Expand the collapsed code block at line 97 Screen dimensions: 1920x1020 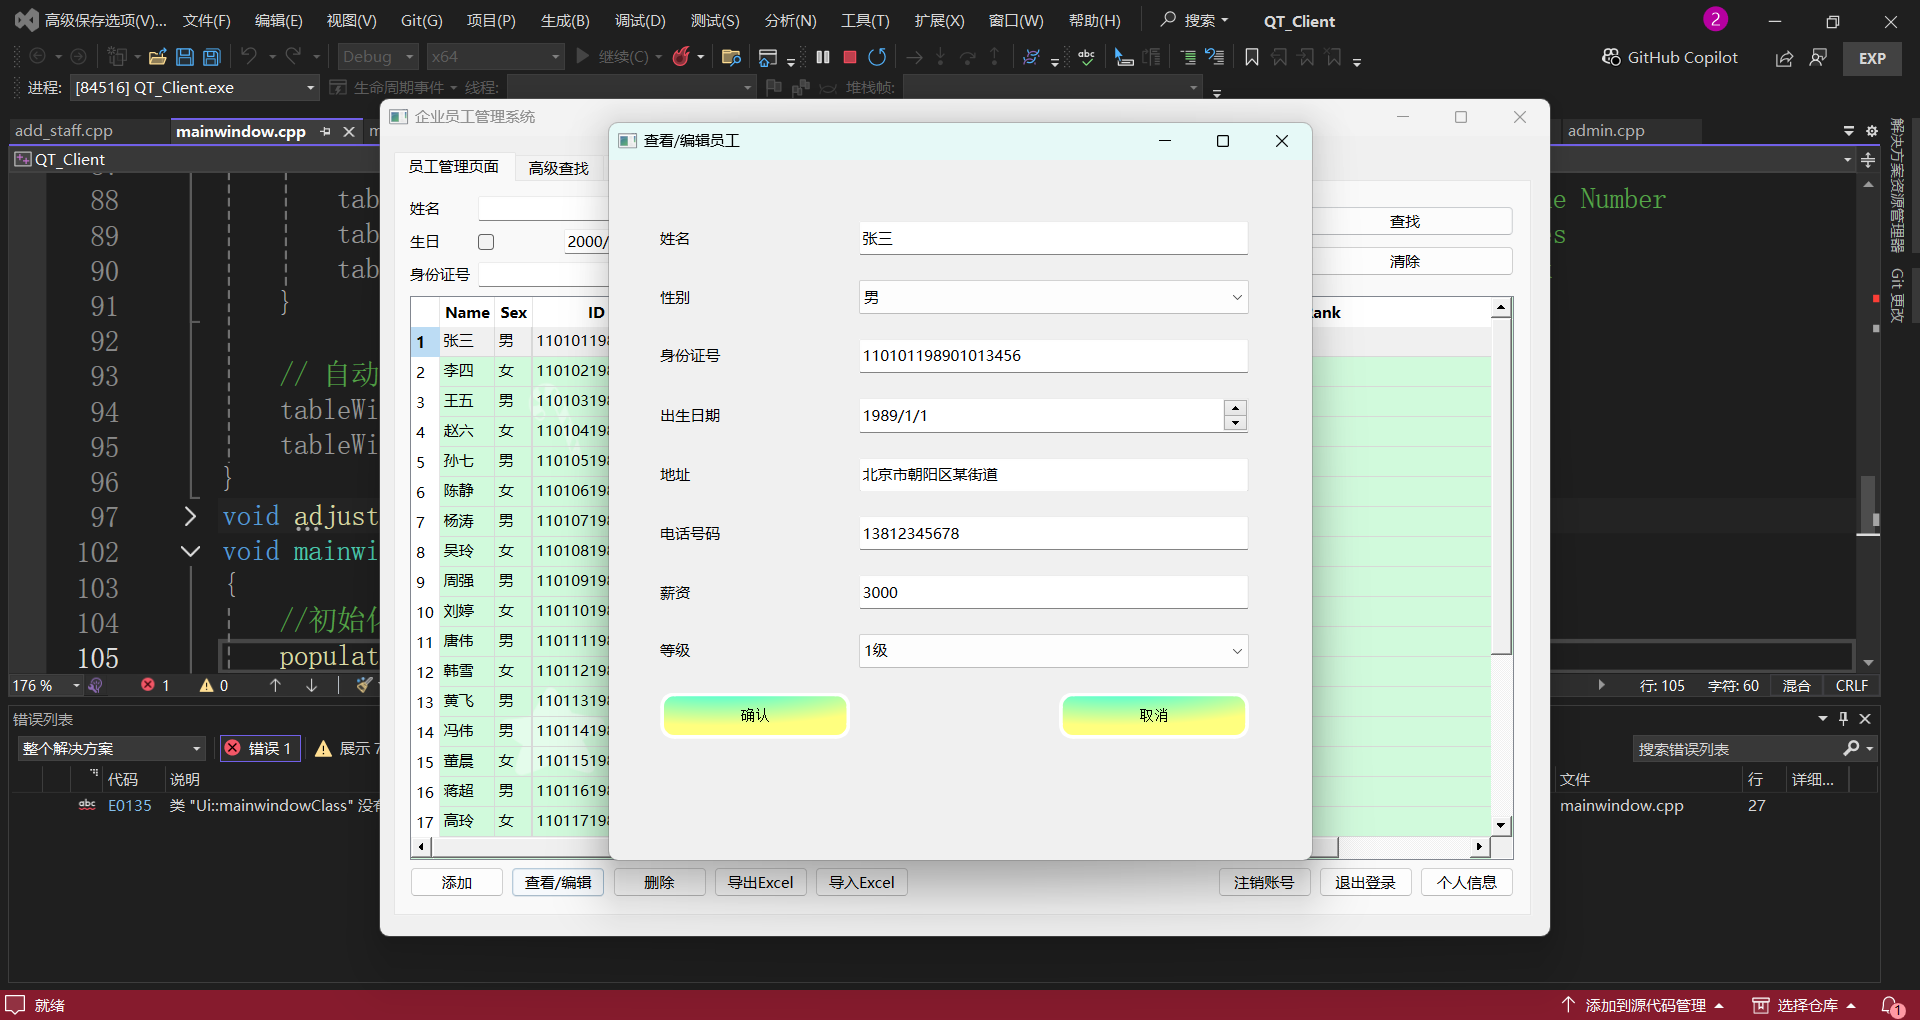coord(190,516)
